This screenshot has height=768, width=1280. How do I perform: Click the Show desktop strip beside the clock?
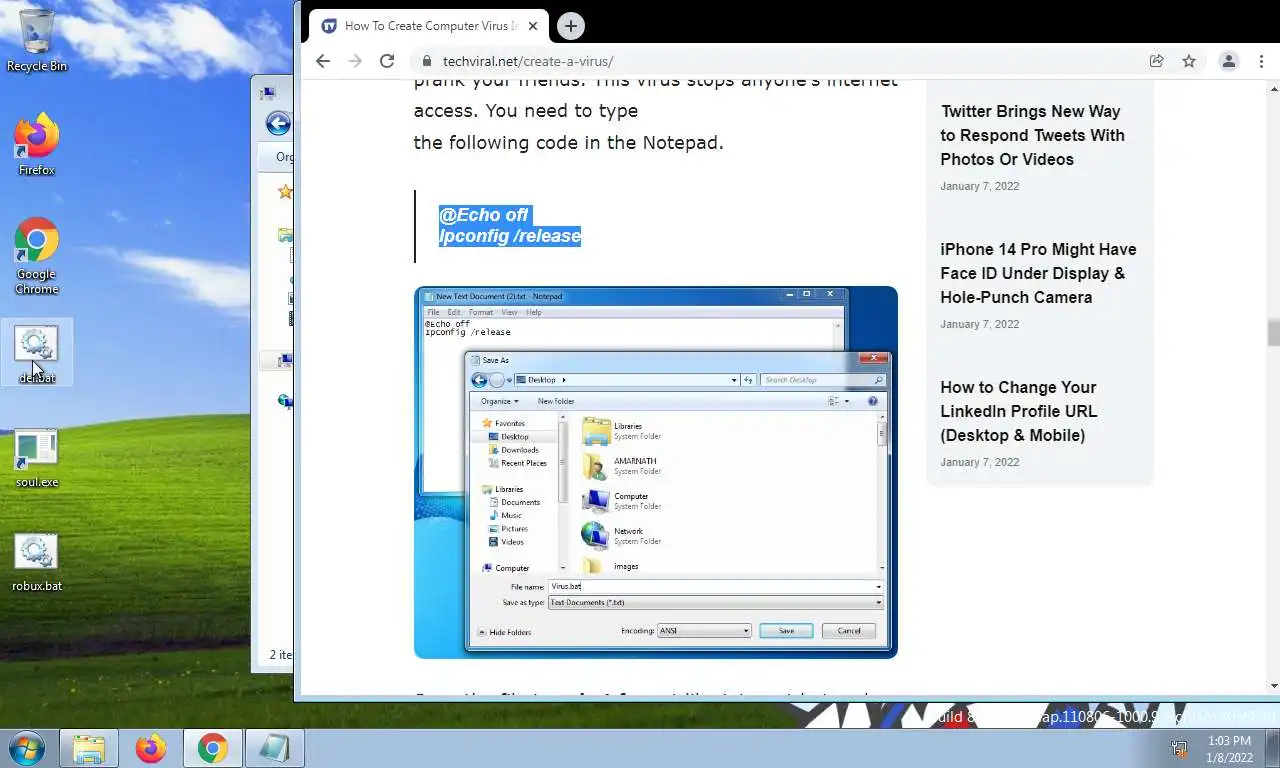(1273, 748)
